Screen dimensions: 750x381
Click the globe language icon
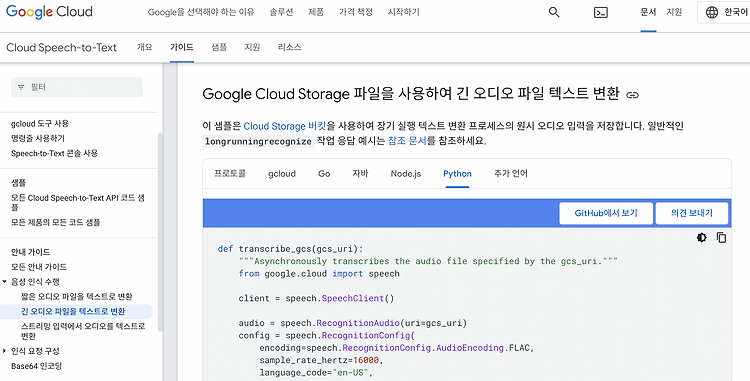712,12
